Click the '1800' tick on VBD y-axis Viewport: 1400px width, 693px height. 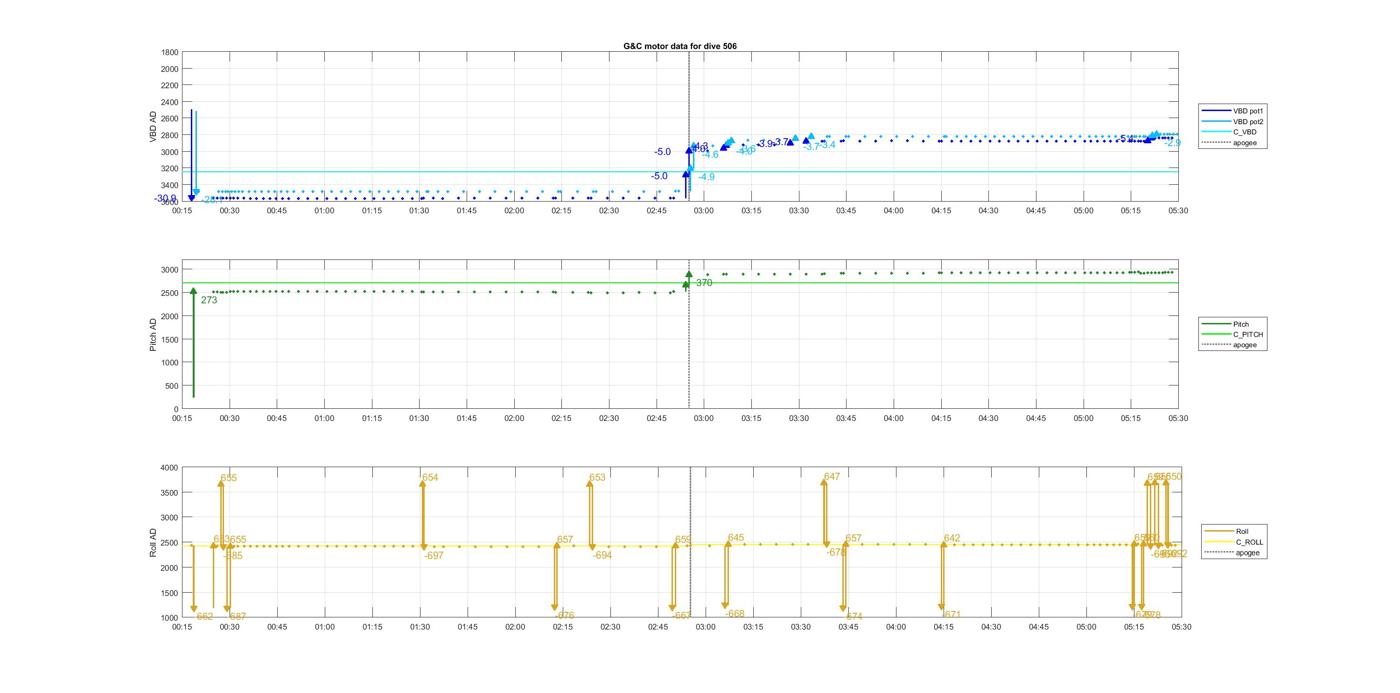(x=170, y=52)
